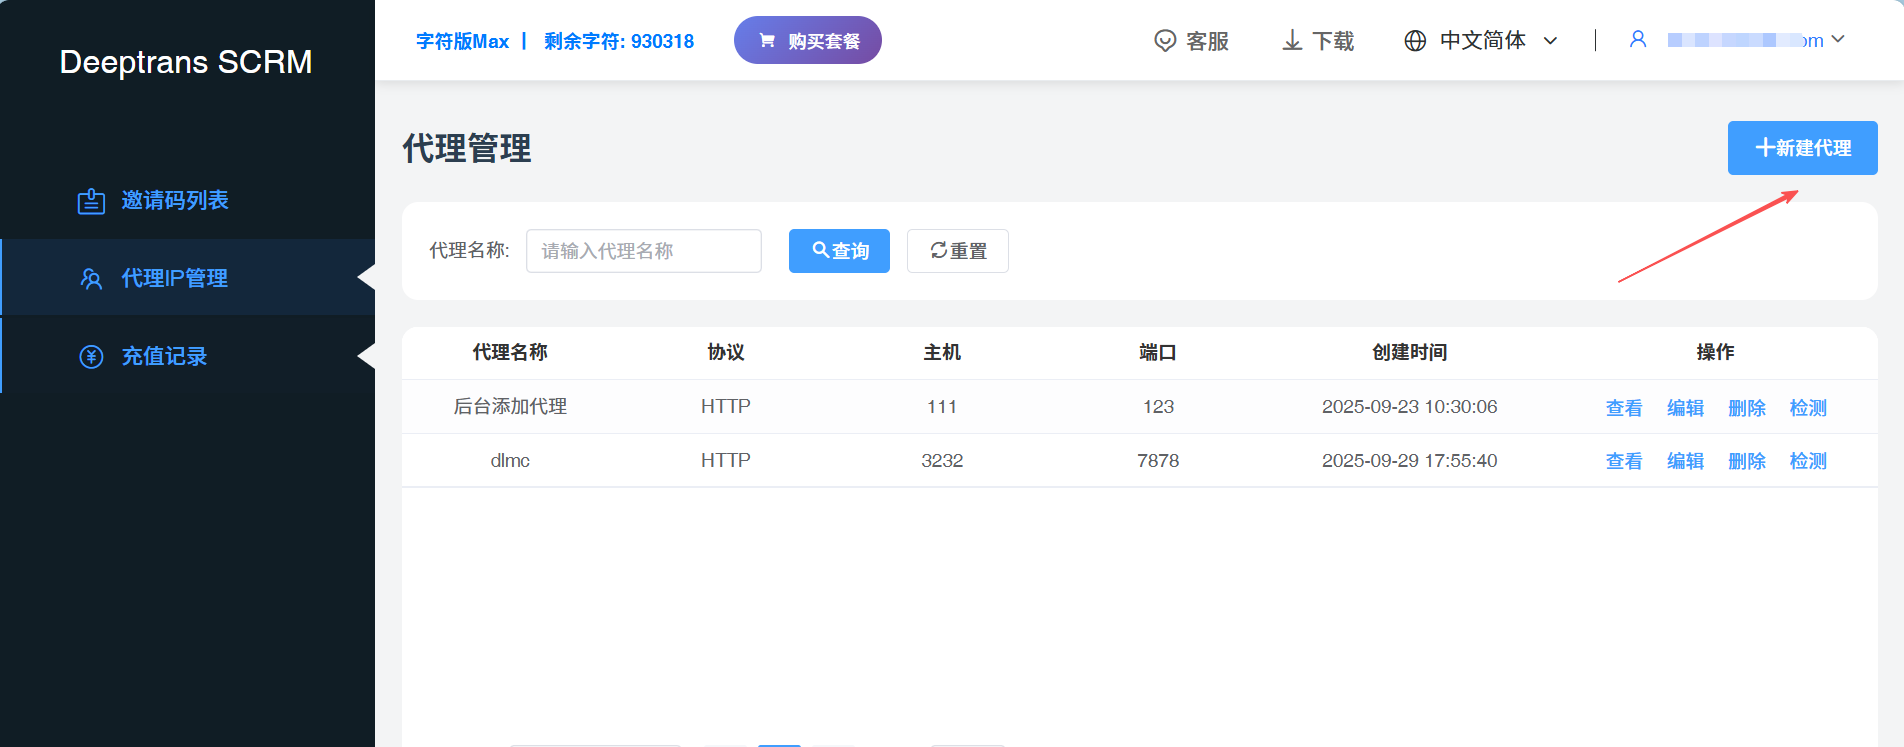
Task: Open the 邀请码列表 menu item
Action: tap(175, 201)
